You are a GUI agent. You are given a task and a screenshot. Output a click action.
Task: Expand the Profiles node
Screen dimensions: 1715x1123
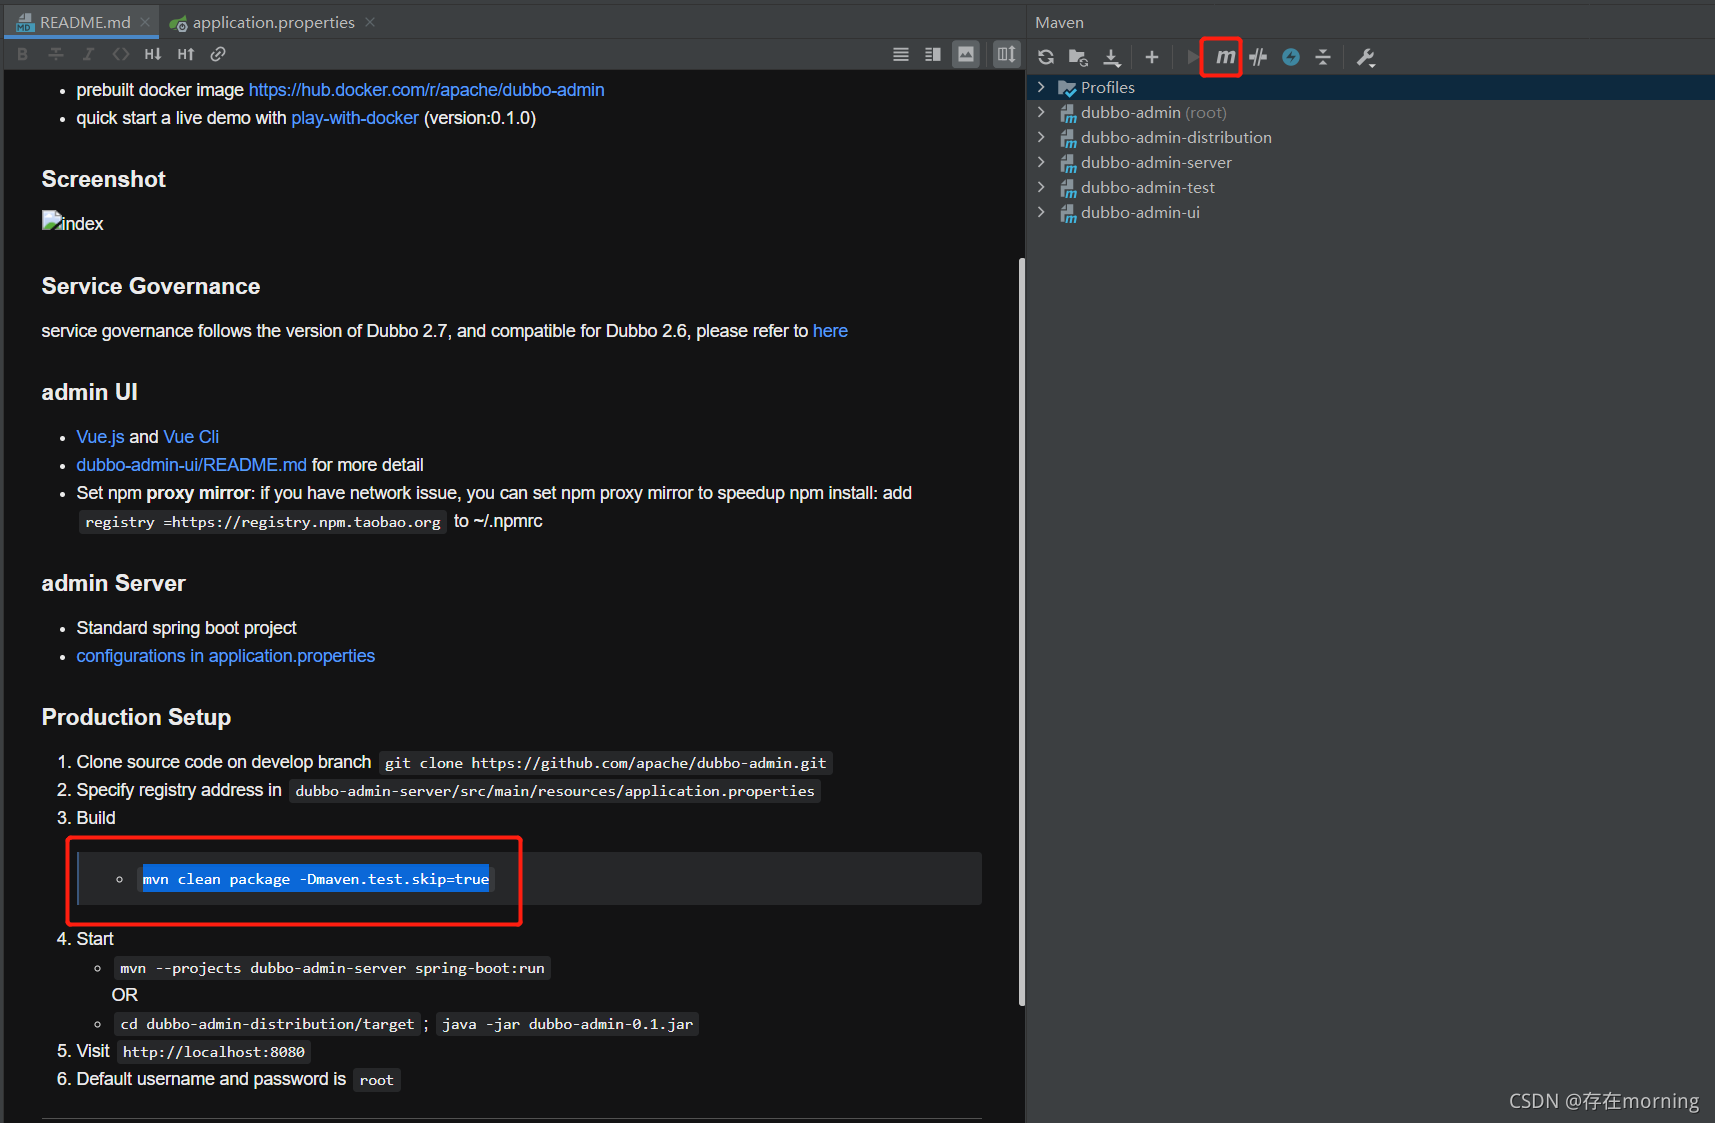1041,87
